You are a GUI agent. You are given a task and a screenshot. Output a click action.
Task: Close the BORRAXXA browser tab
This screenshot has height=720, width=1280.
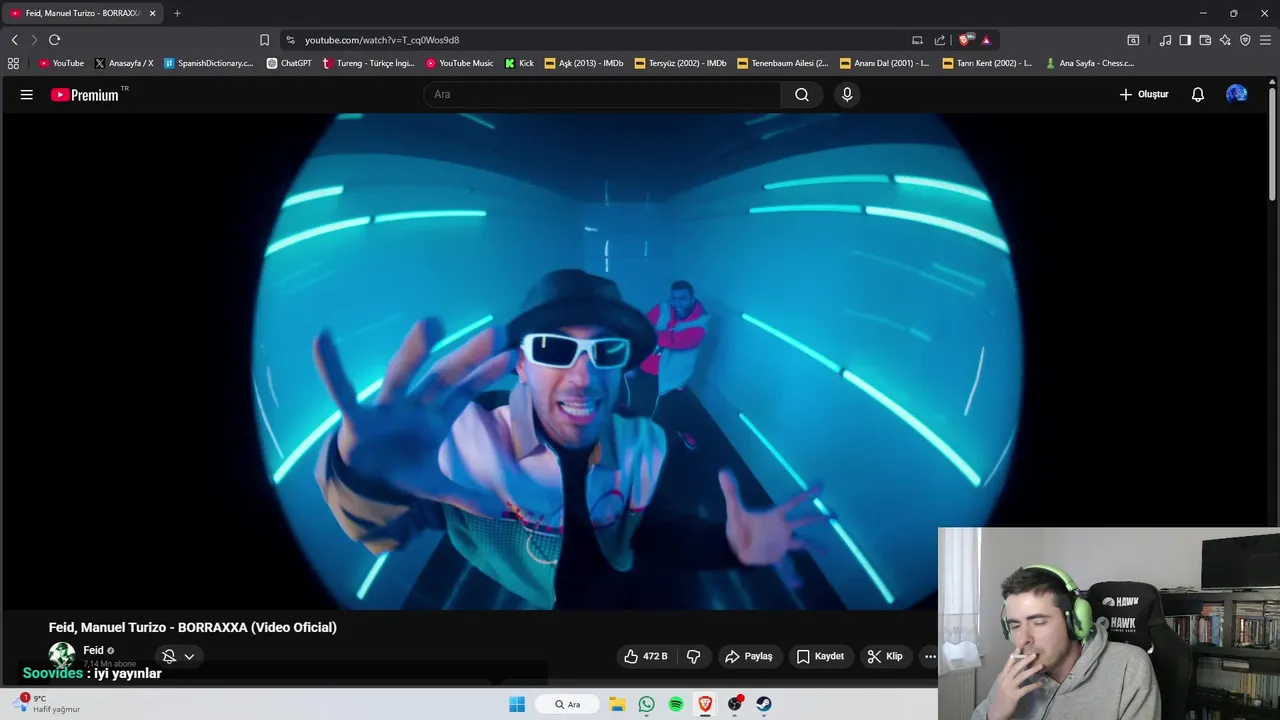click(x=152, y=13)
